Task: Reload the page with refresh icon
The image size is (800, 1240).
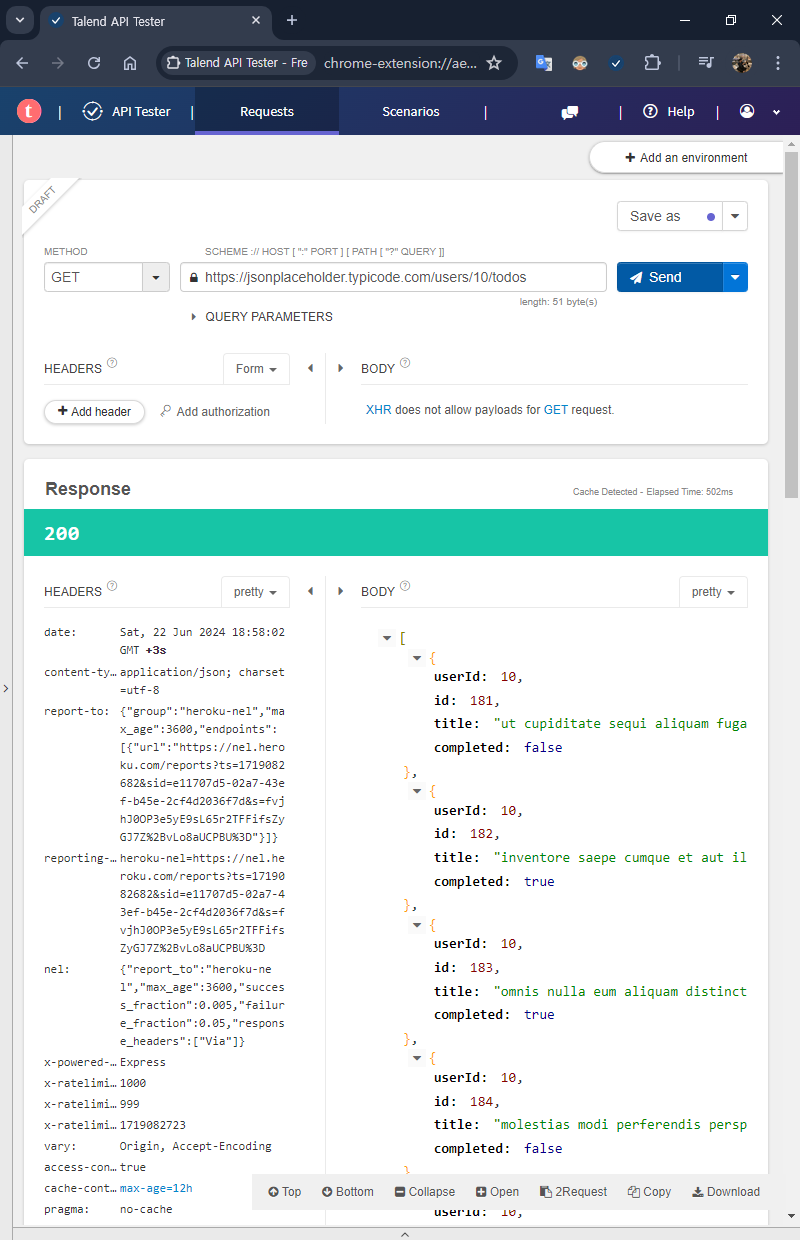Action: click(x=94, y=62)
